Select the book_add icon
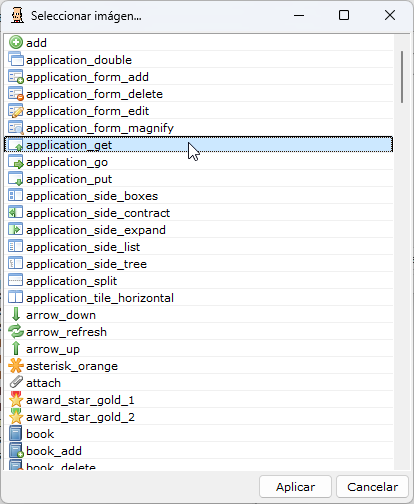 (16, 451)
